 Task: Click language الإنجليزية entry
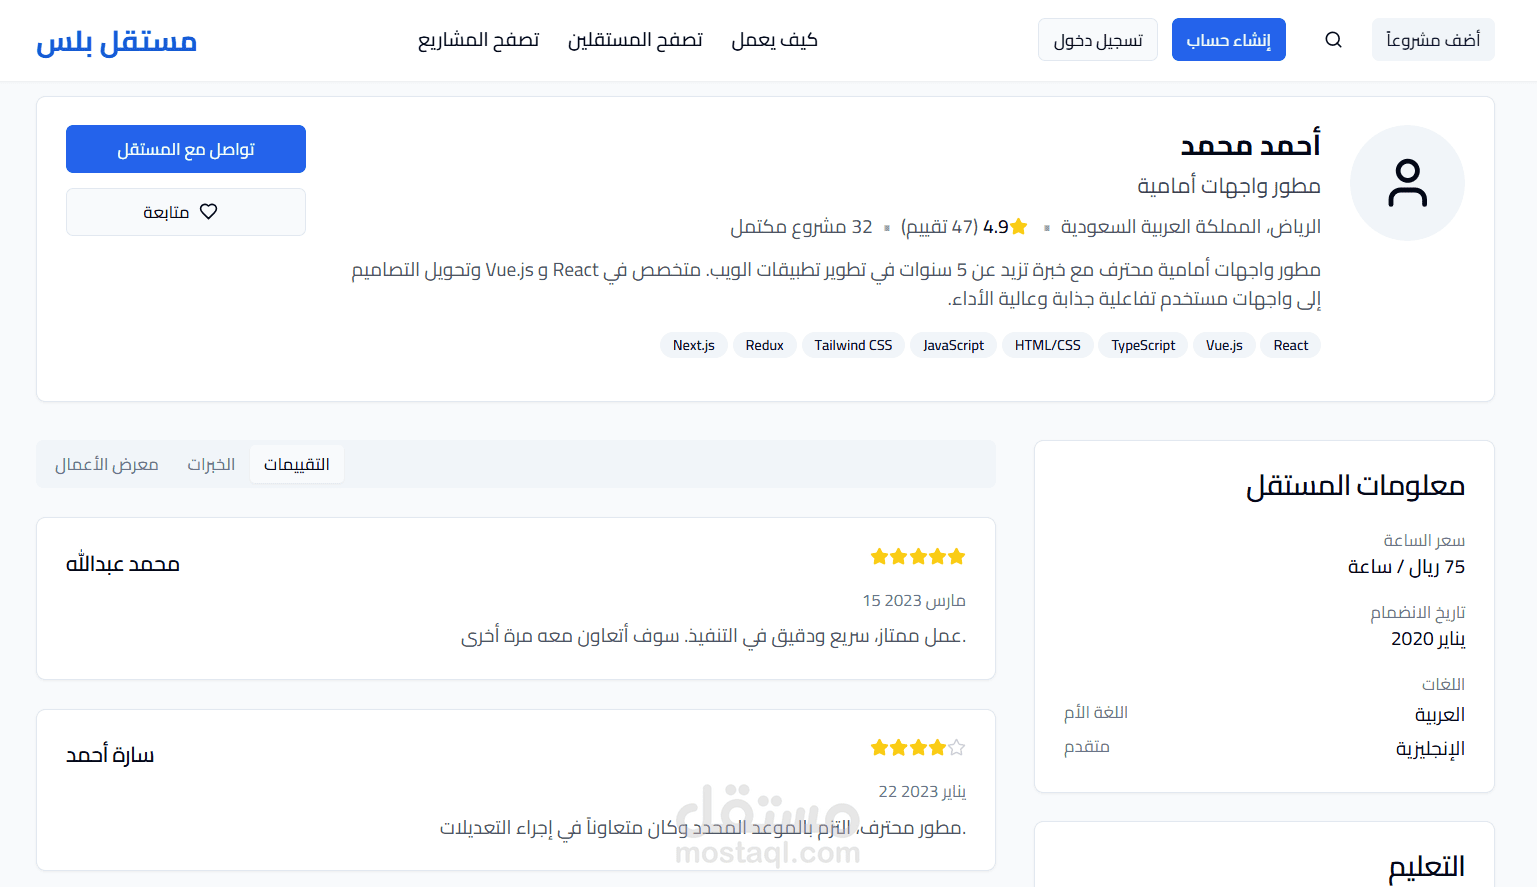pos(1430,749)
